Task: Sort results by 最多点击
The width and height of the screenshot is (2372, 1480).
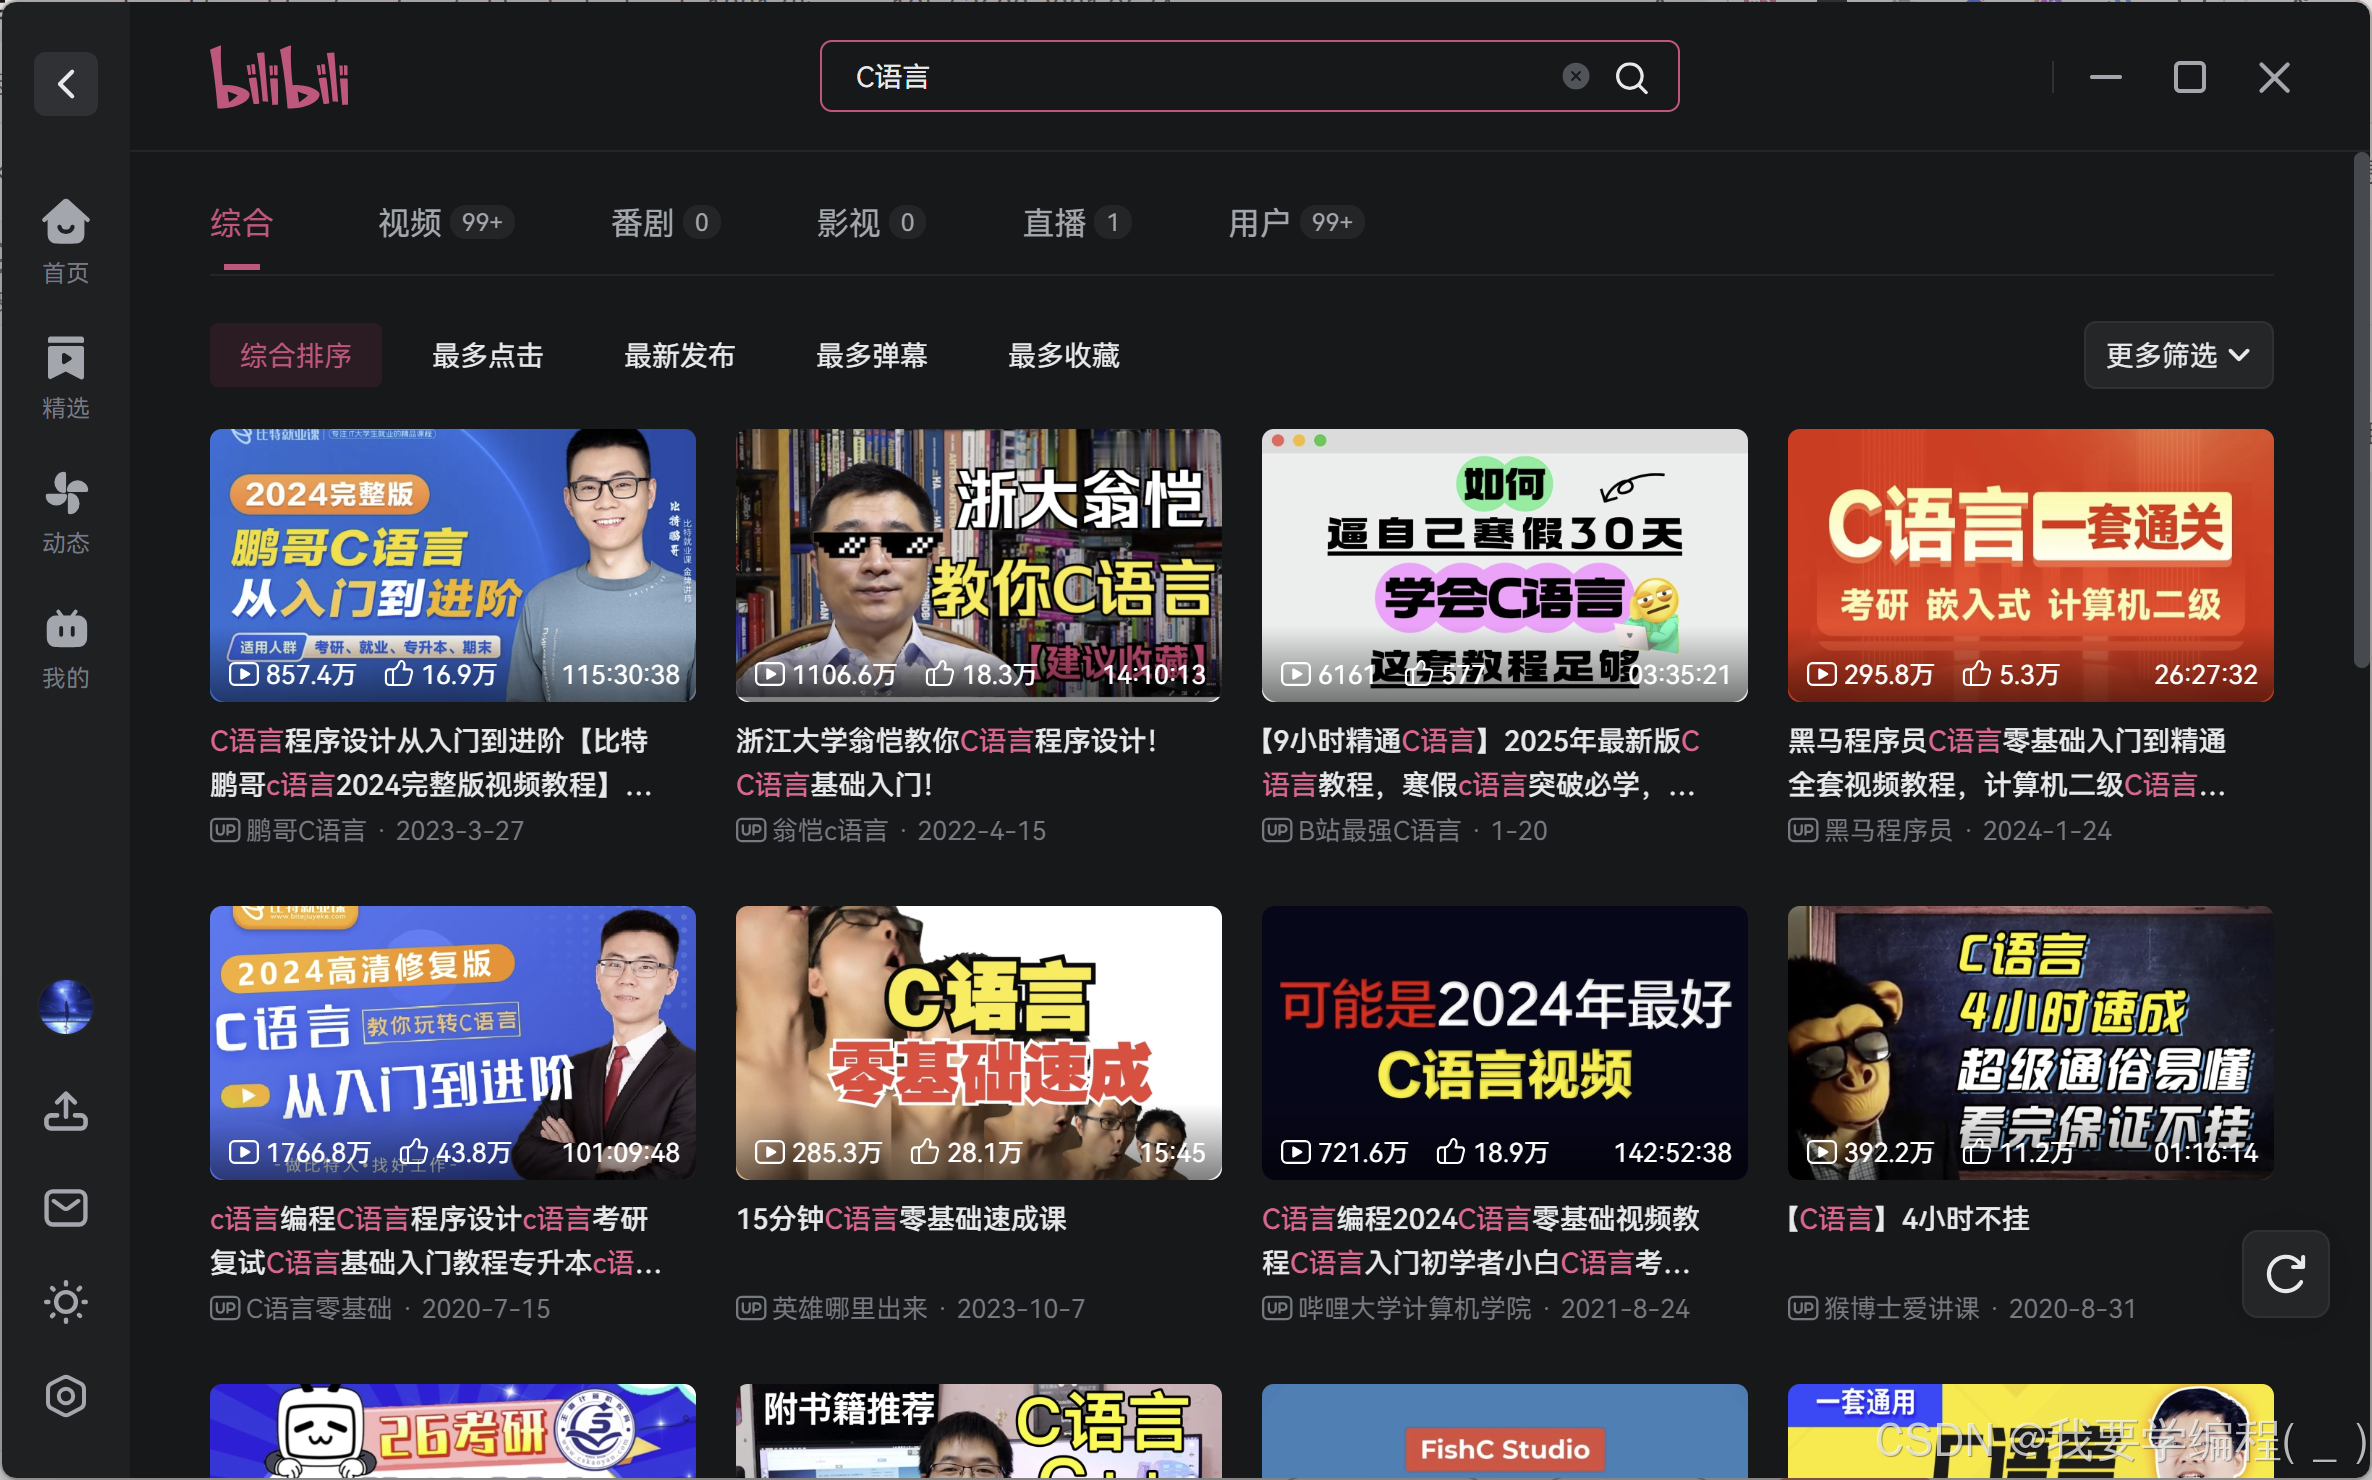Action: click(x=488, y=355)
